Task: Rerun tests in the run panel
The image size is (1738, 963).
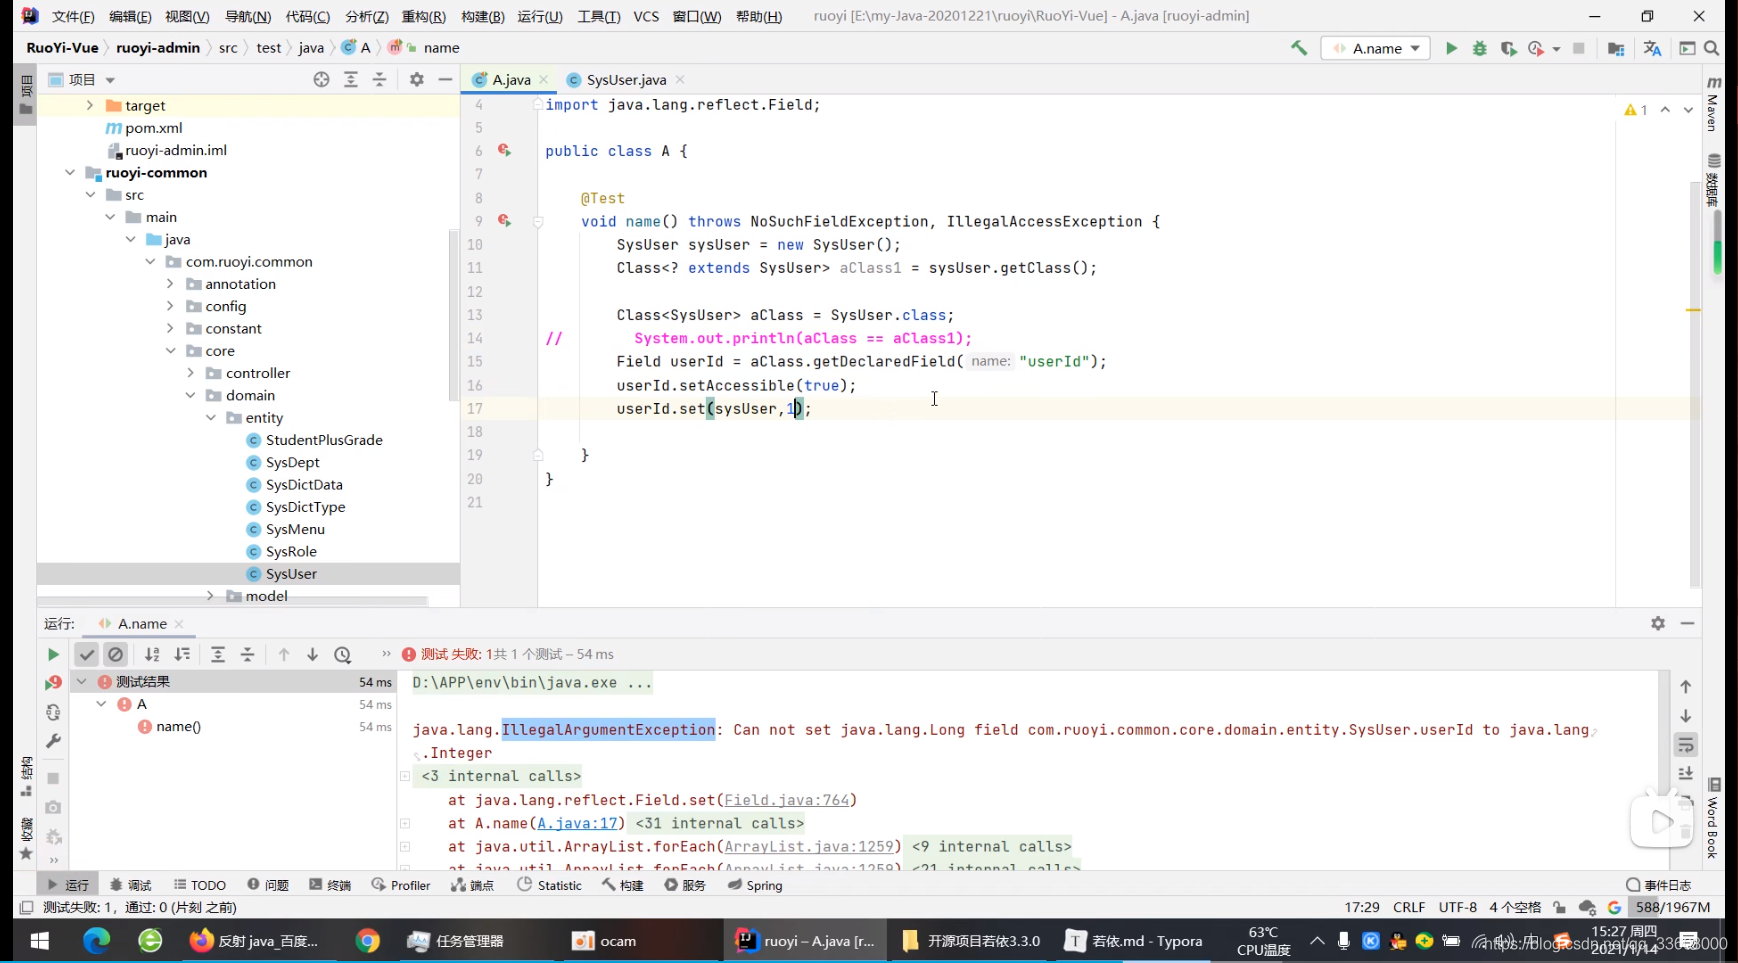Action: pyautogui.click(x=53, y=654)
